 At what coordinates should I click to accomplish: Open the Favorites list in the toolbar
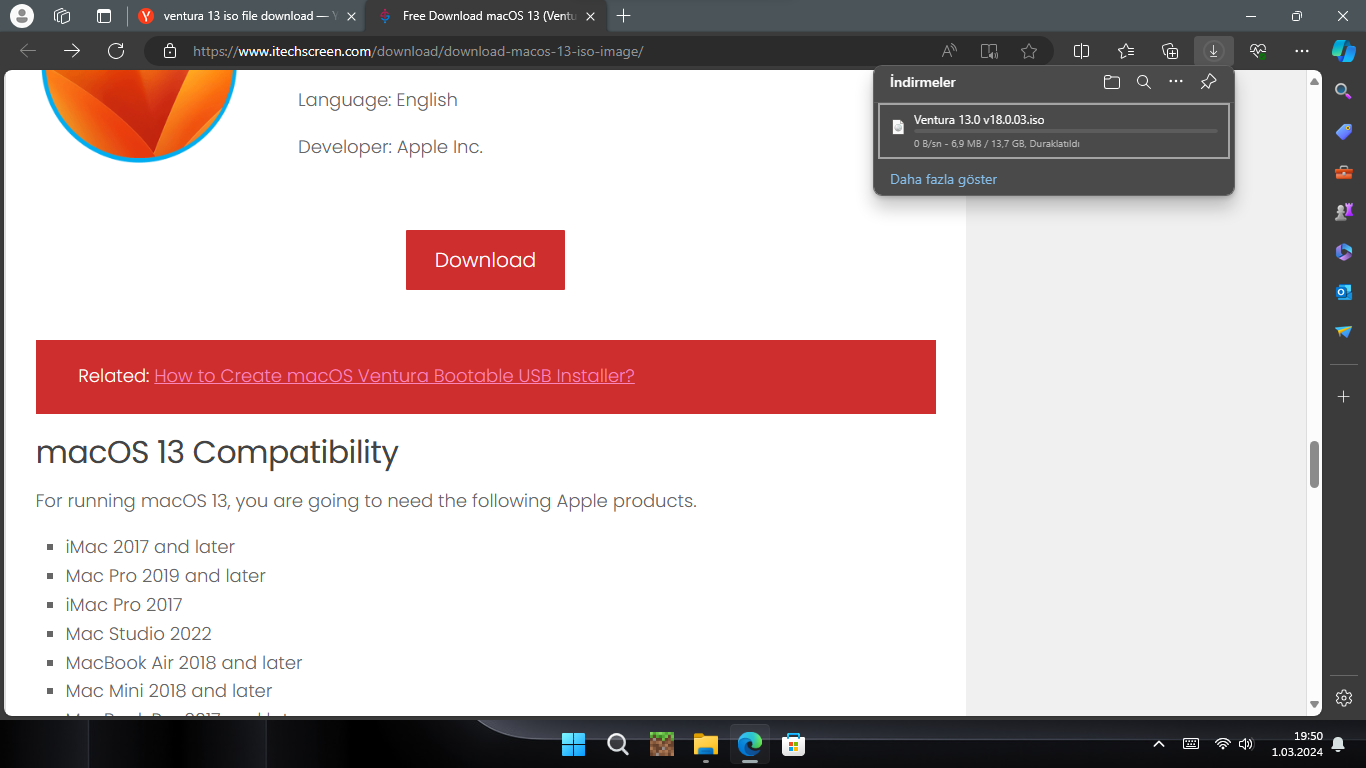tap(1126, 51)
